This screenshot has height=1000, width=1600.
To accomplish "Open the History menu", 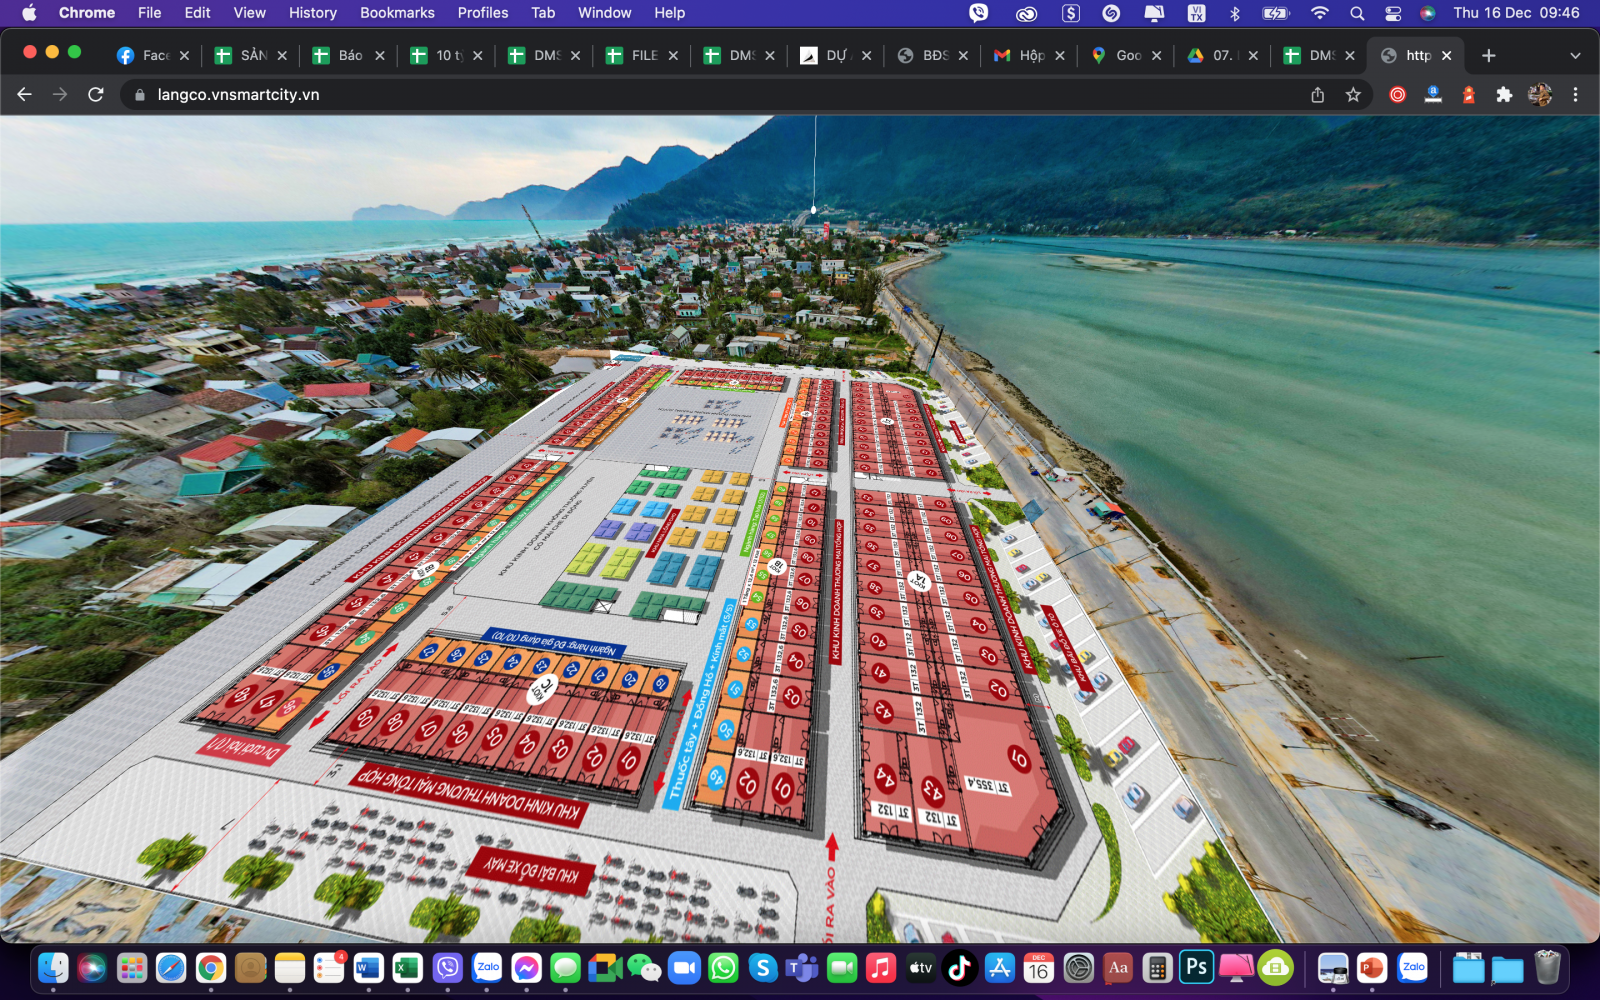I will click(x=313, y=13).
